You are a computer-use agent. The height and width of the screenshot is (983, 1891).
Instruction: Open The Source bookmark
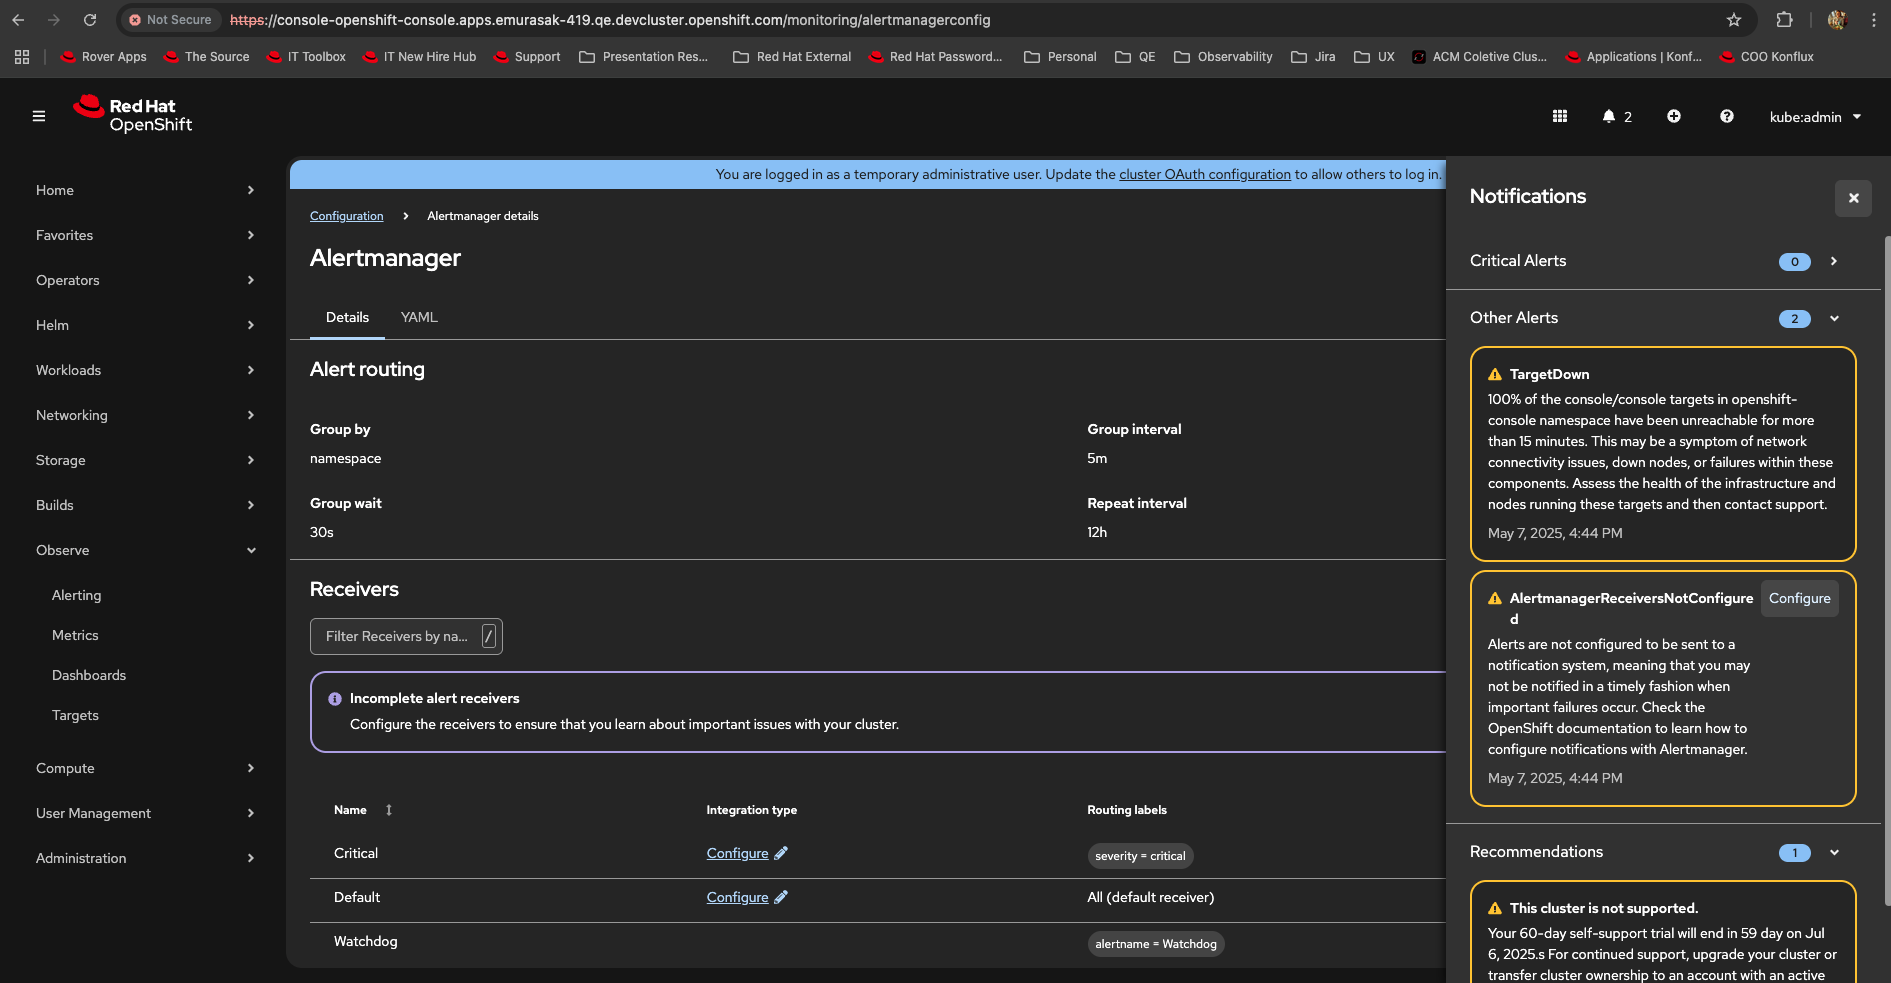point(207,57)
